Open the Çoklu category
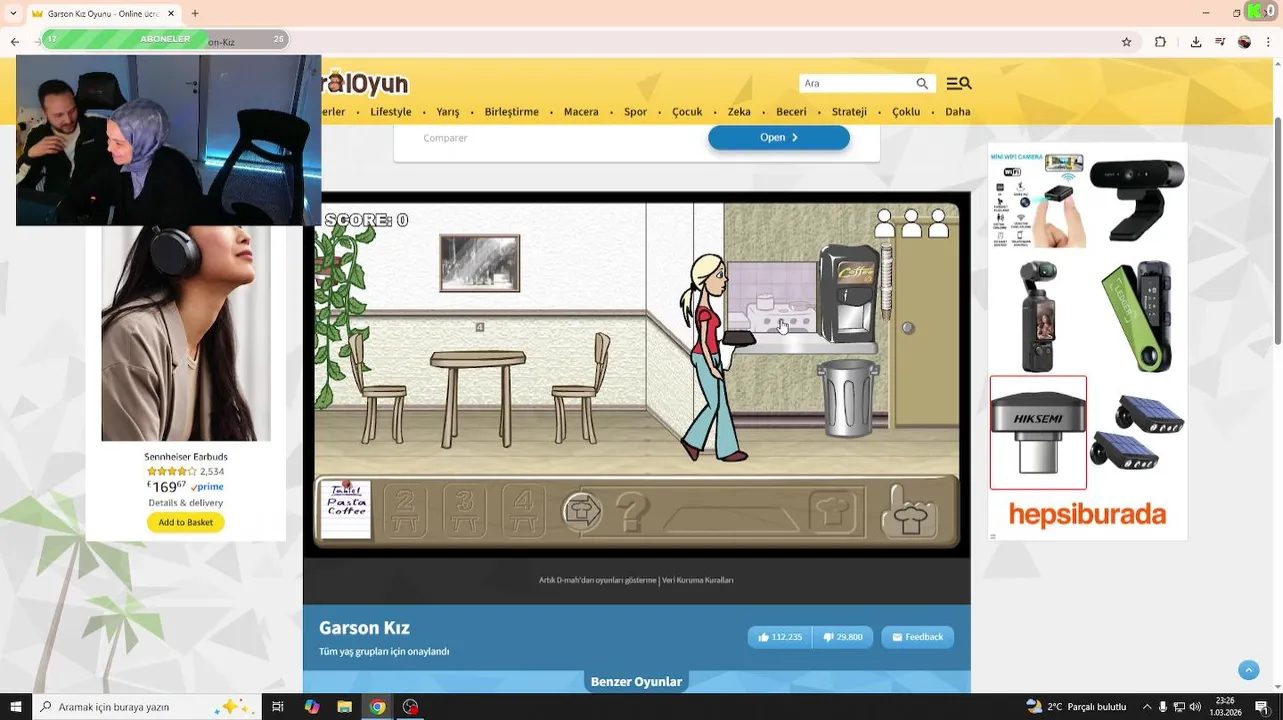Viewport: 1283px width, 720px height. (x=906, y=112)
